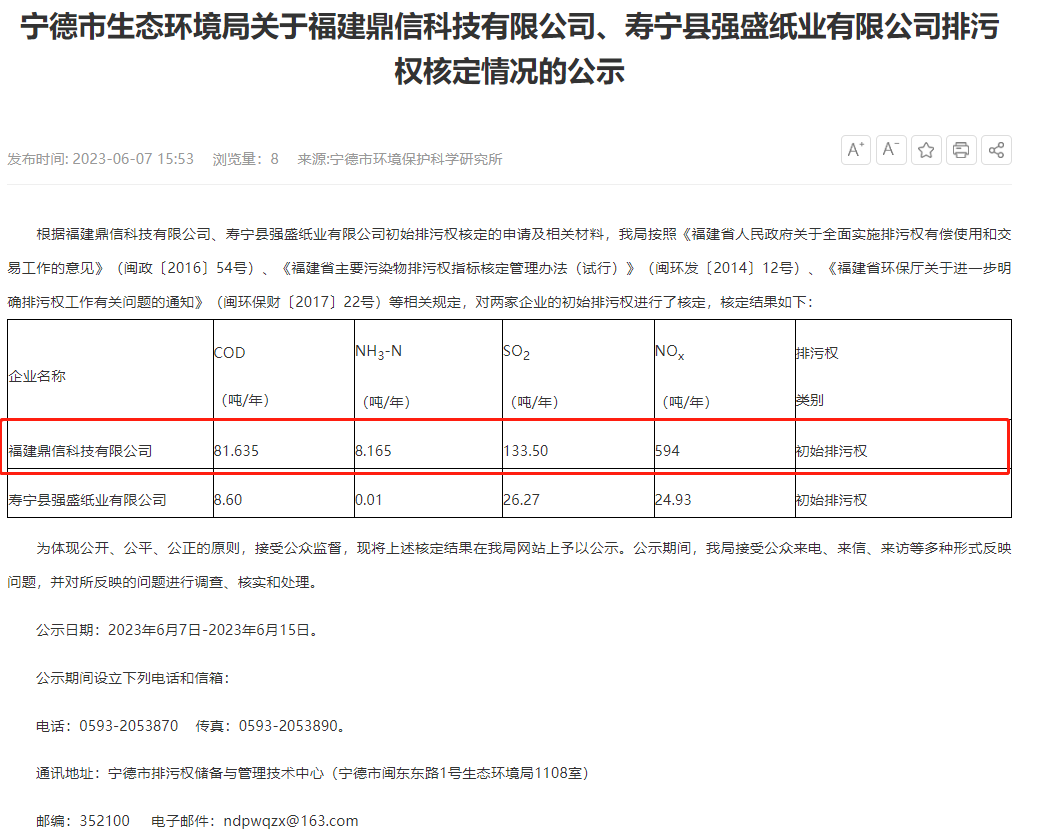Click the 浏览量 view count text
The image size is (1041, 833).
[x=245, y=159]
